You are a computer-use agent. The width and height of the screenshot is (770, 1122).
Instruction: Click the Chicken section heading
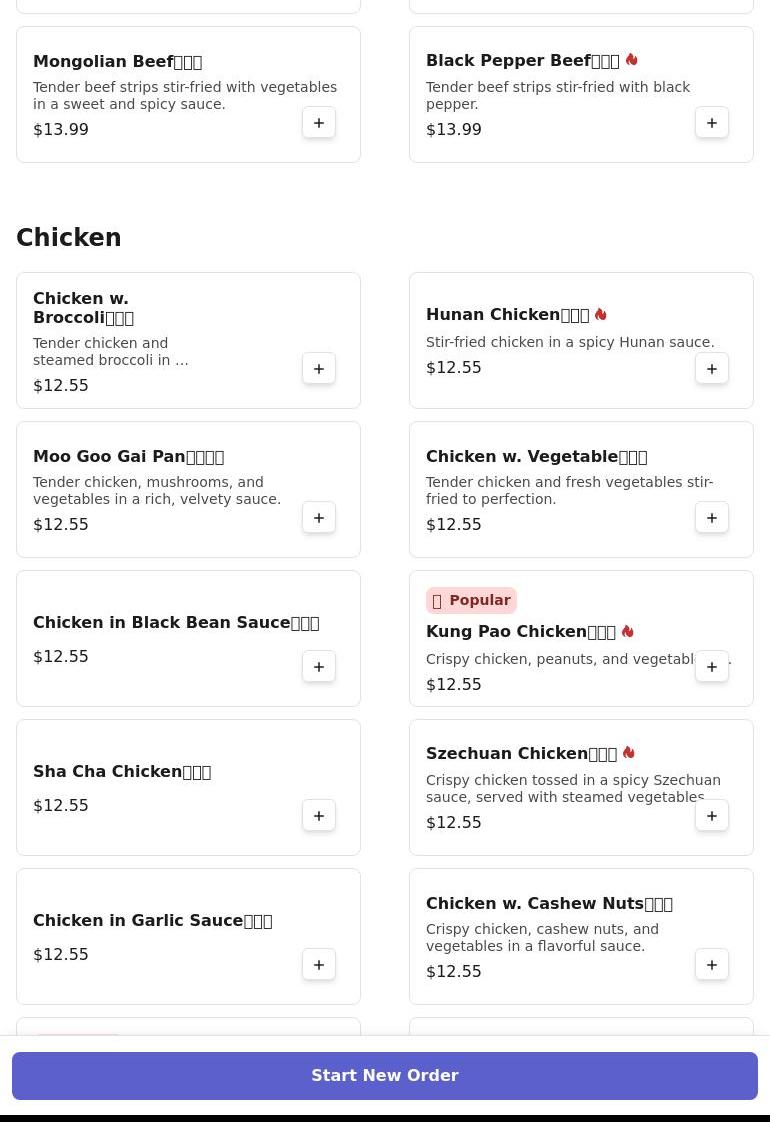coord(69,238)
